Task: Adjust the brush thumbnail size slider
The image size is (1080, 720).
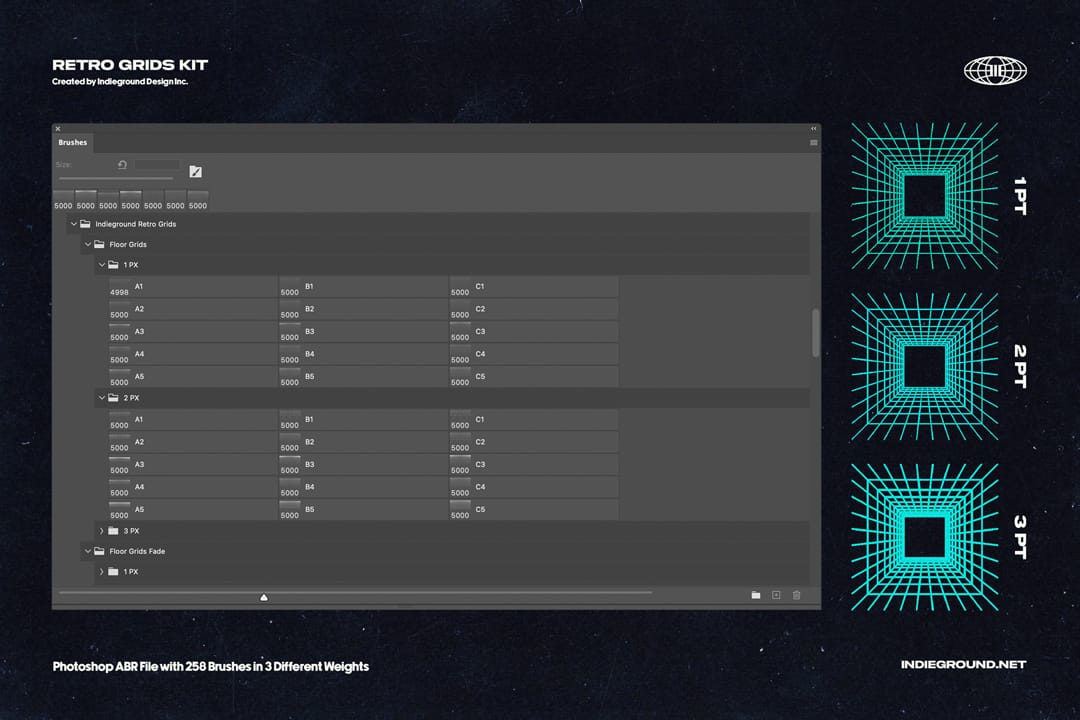Action: [x=264, y=597]
